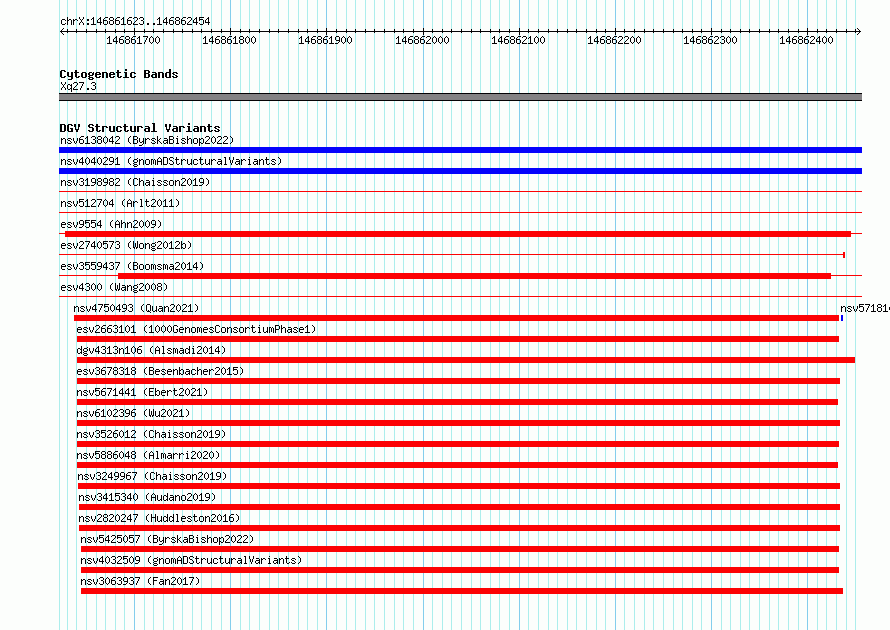Click the red bar under esv9554

coord(458,234)
